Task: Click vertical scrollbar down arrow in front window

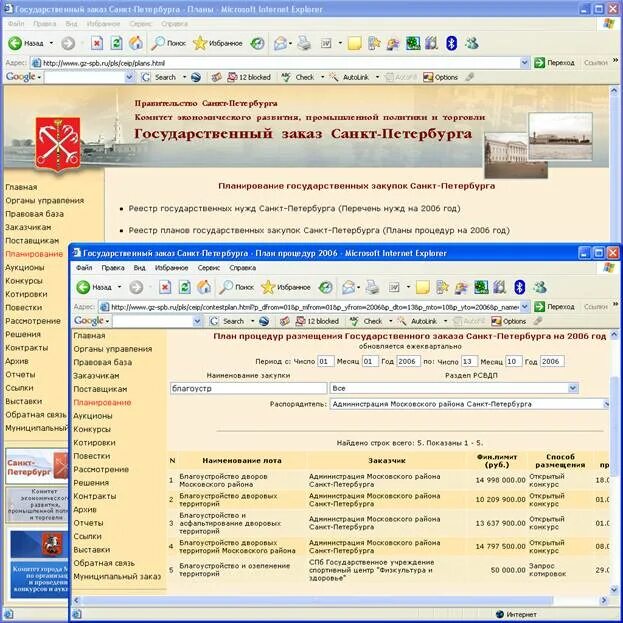Action: (613, 589)
